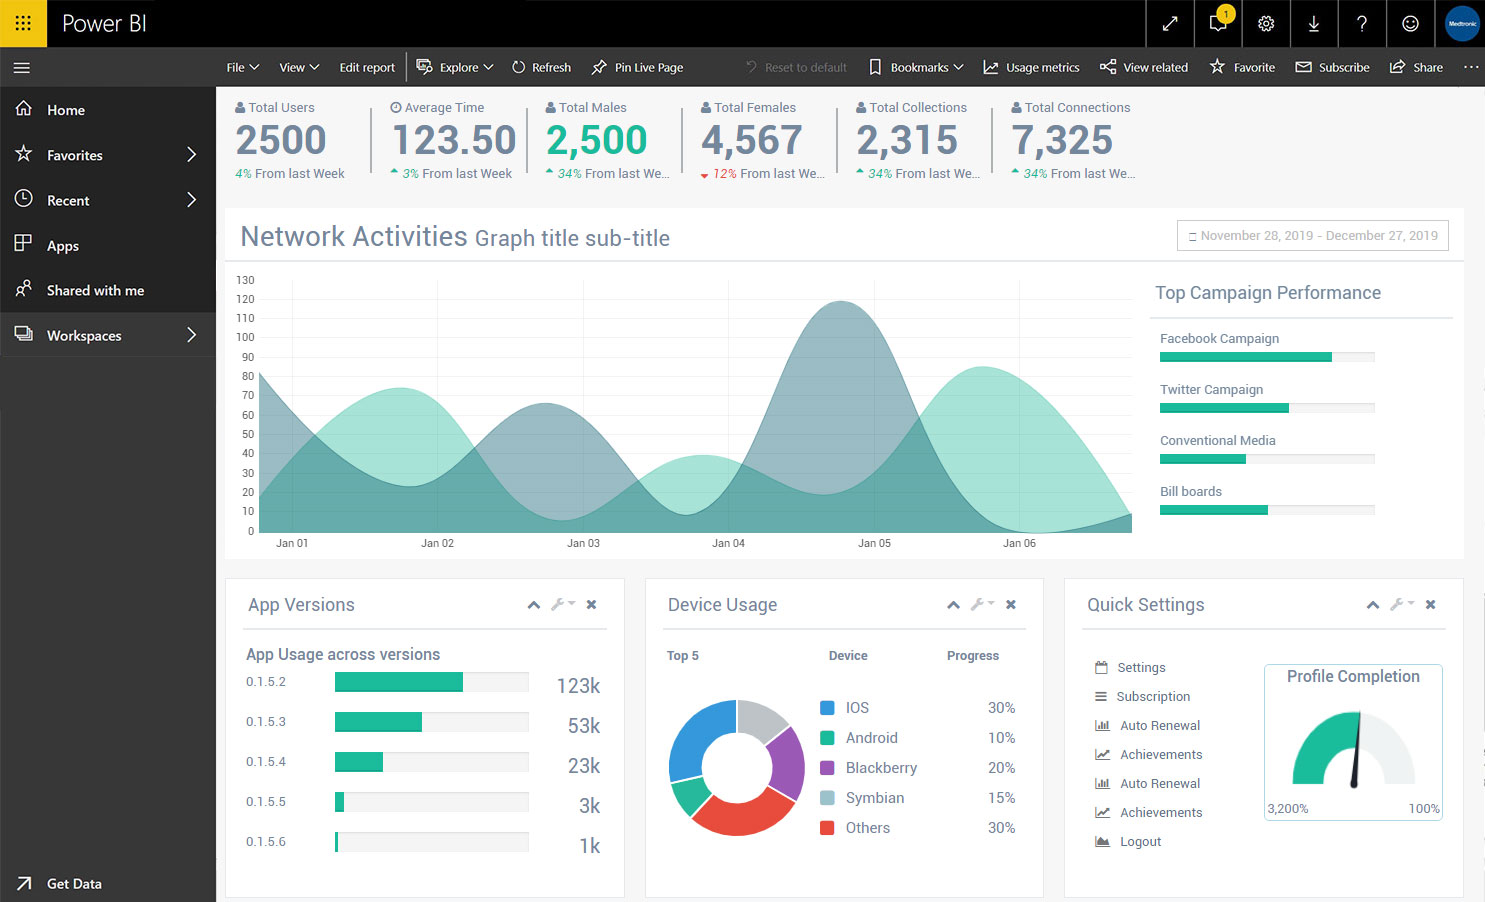
Task: Expand the Recent flyout chevron
Action: 191,199
